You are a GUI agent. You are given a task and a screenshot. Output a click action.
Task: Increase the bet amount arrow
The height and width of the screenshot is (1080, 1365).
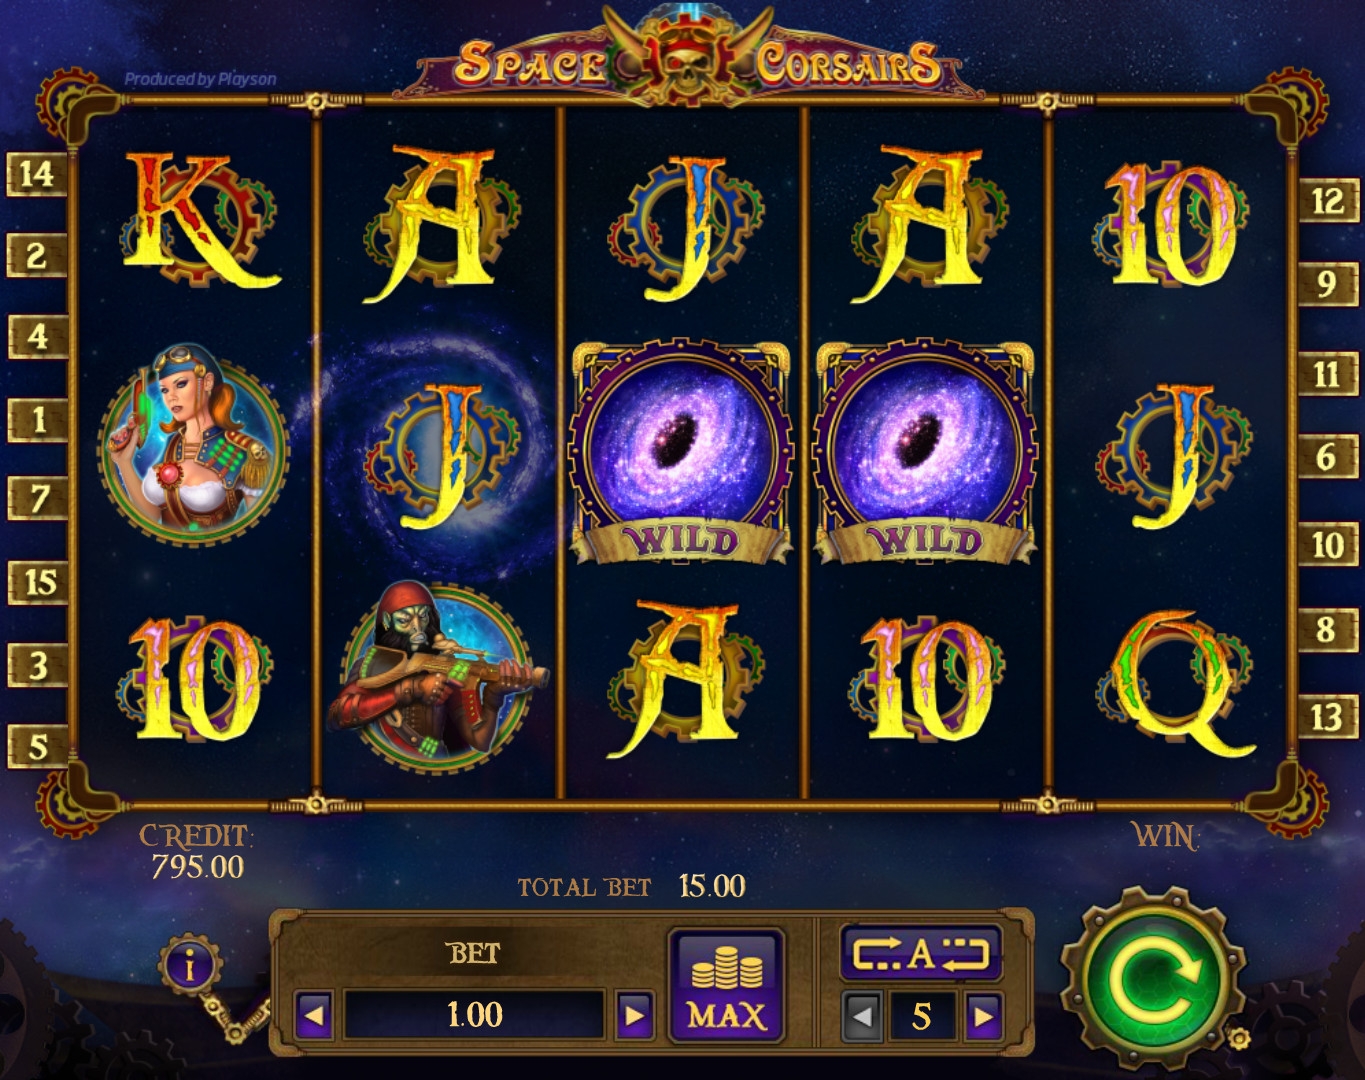tap(634, 1016)
